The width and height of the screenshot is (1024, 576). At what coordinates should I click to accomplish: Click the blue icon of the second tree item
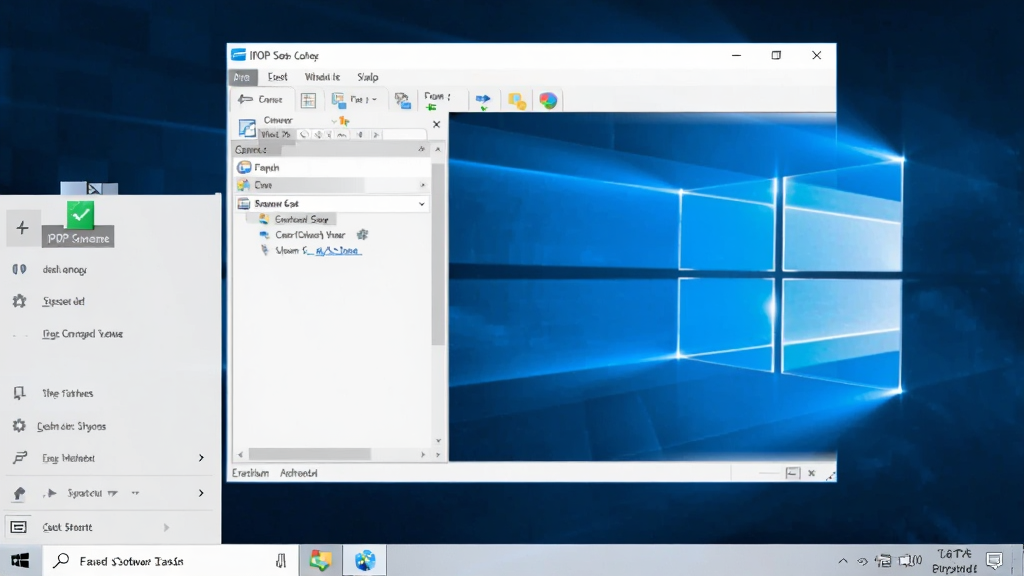point(264,235)
